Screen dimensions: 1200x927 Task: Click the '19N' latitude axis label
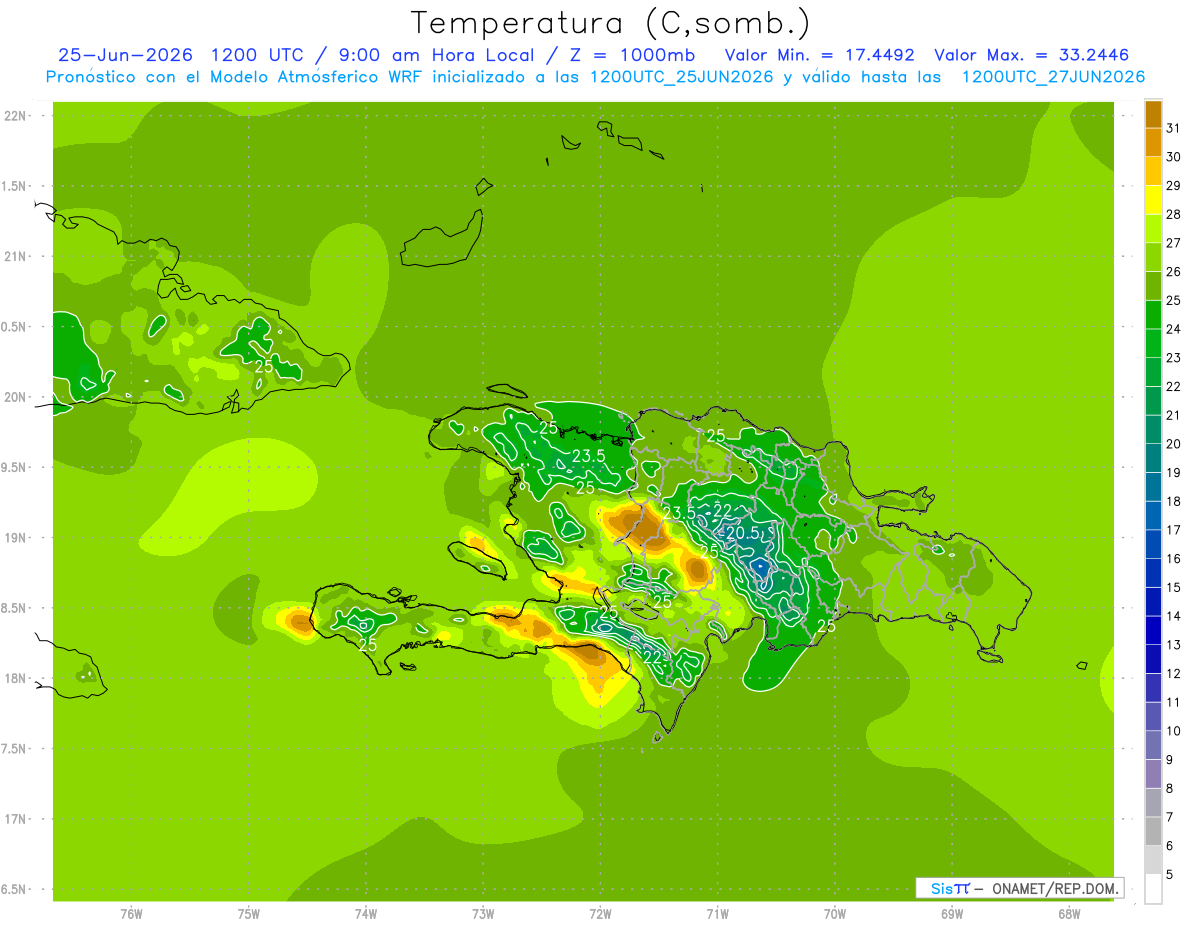click(16, 538)
